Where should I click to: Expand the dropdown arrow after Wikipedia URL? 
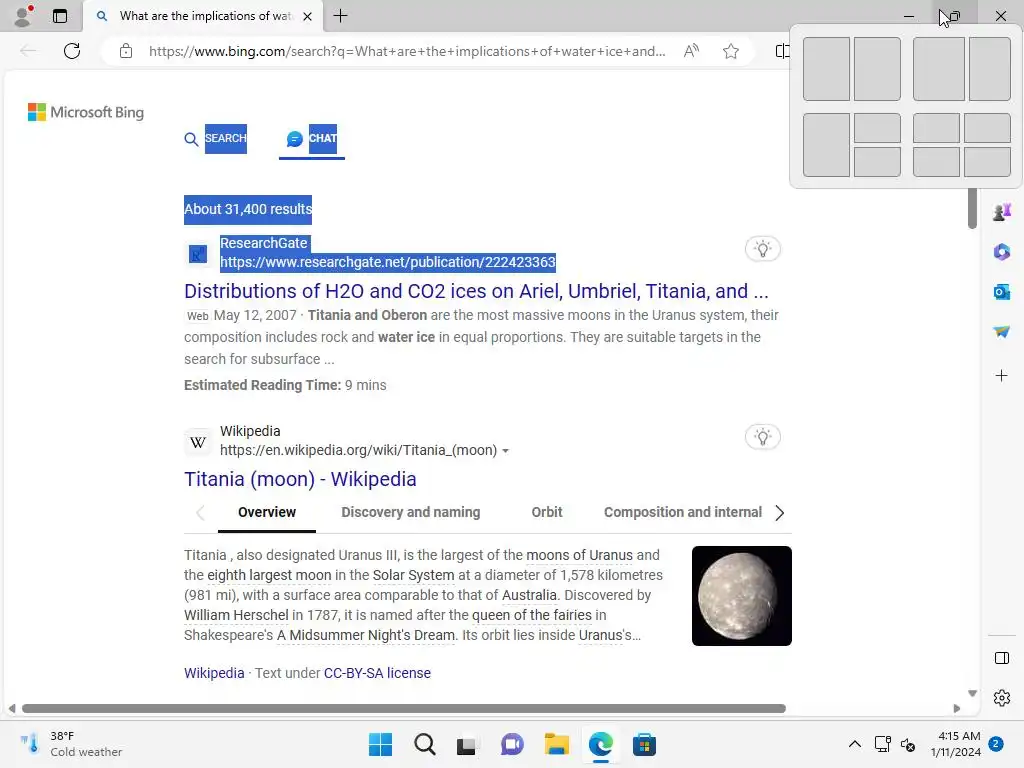click(505, 451)
